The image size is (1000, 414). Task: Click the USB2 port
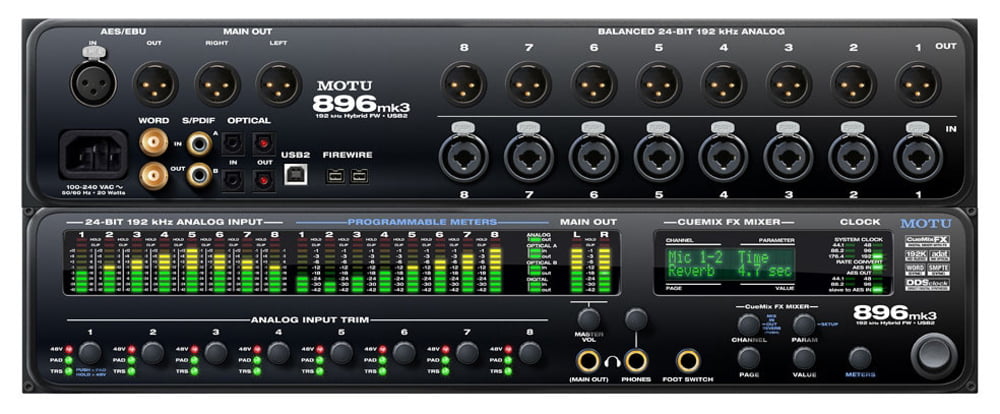(x=295, y=174)
